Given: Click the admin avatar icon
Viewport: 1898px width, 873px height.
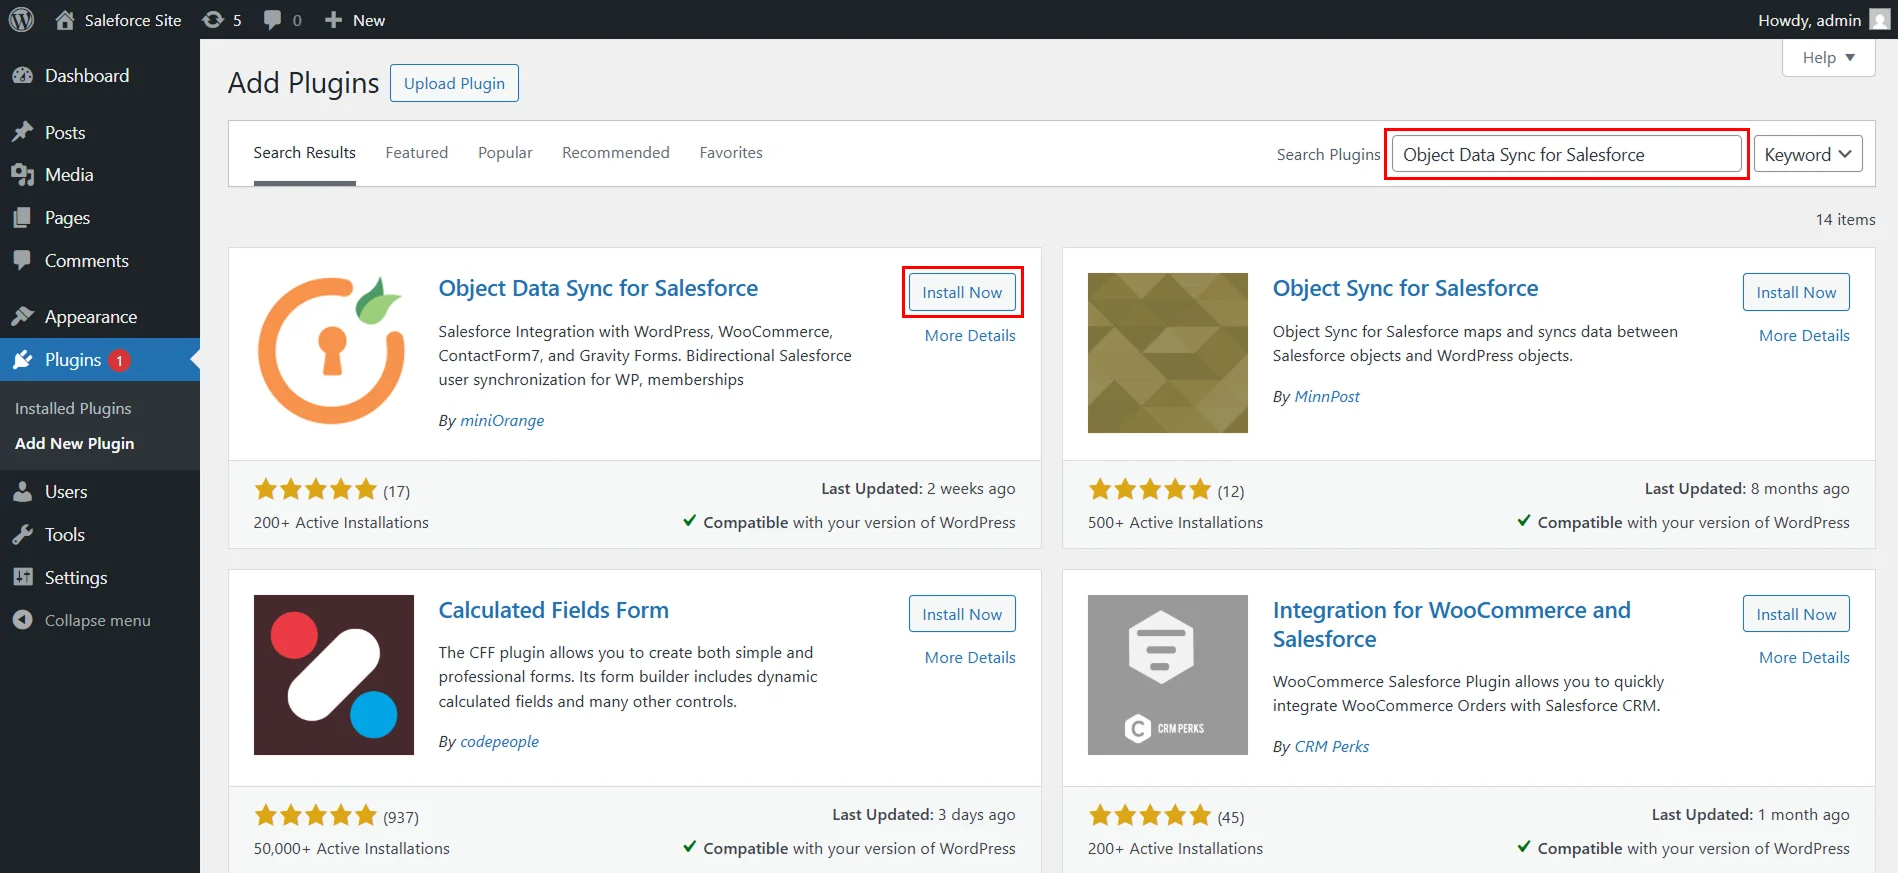Looking at the screenshot, I should pos(1879,20).
